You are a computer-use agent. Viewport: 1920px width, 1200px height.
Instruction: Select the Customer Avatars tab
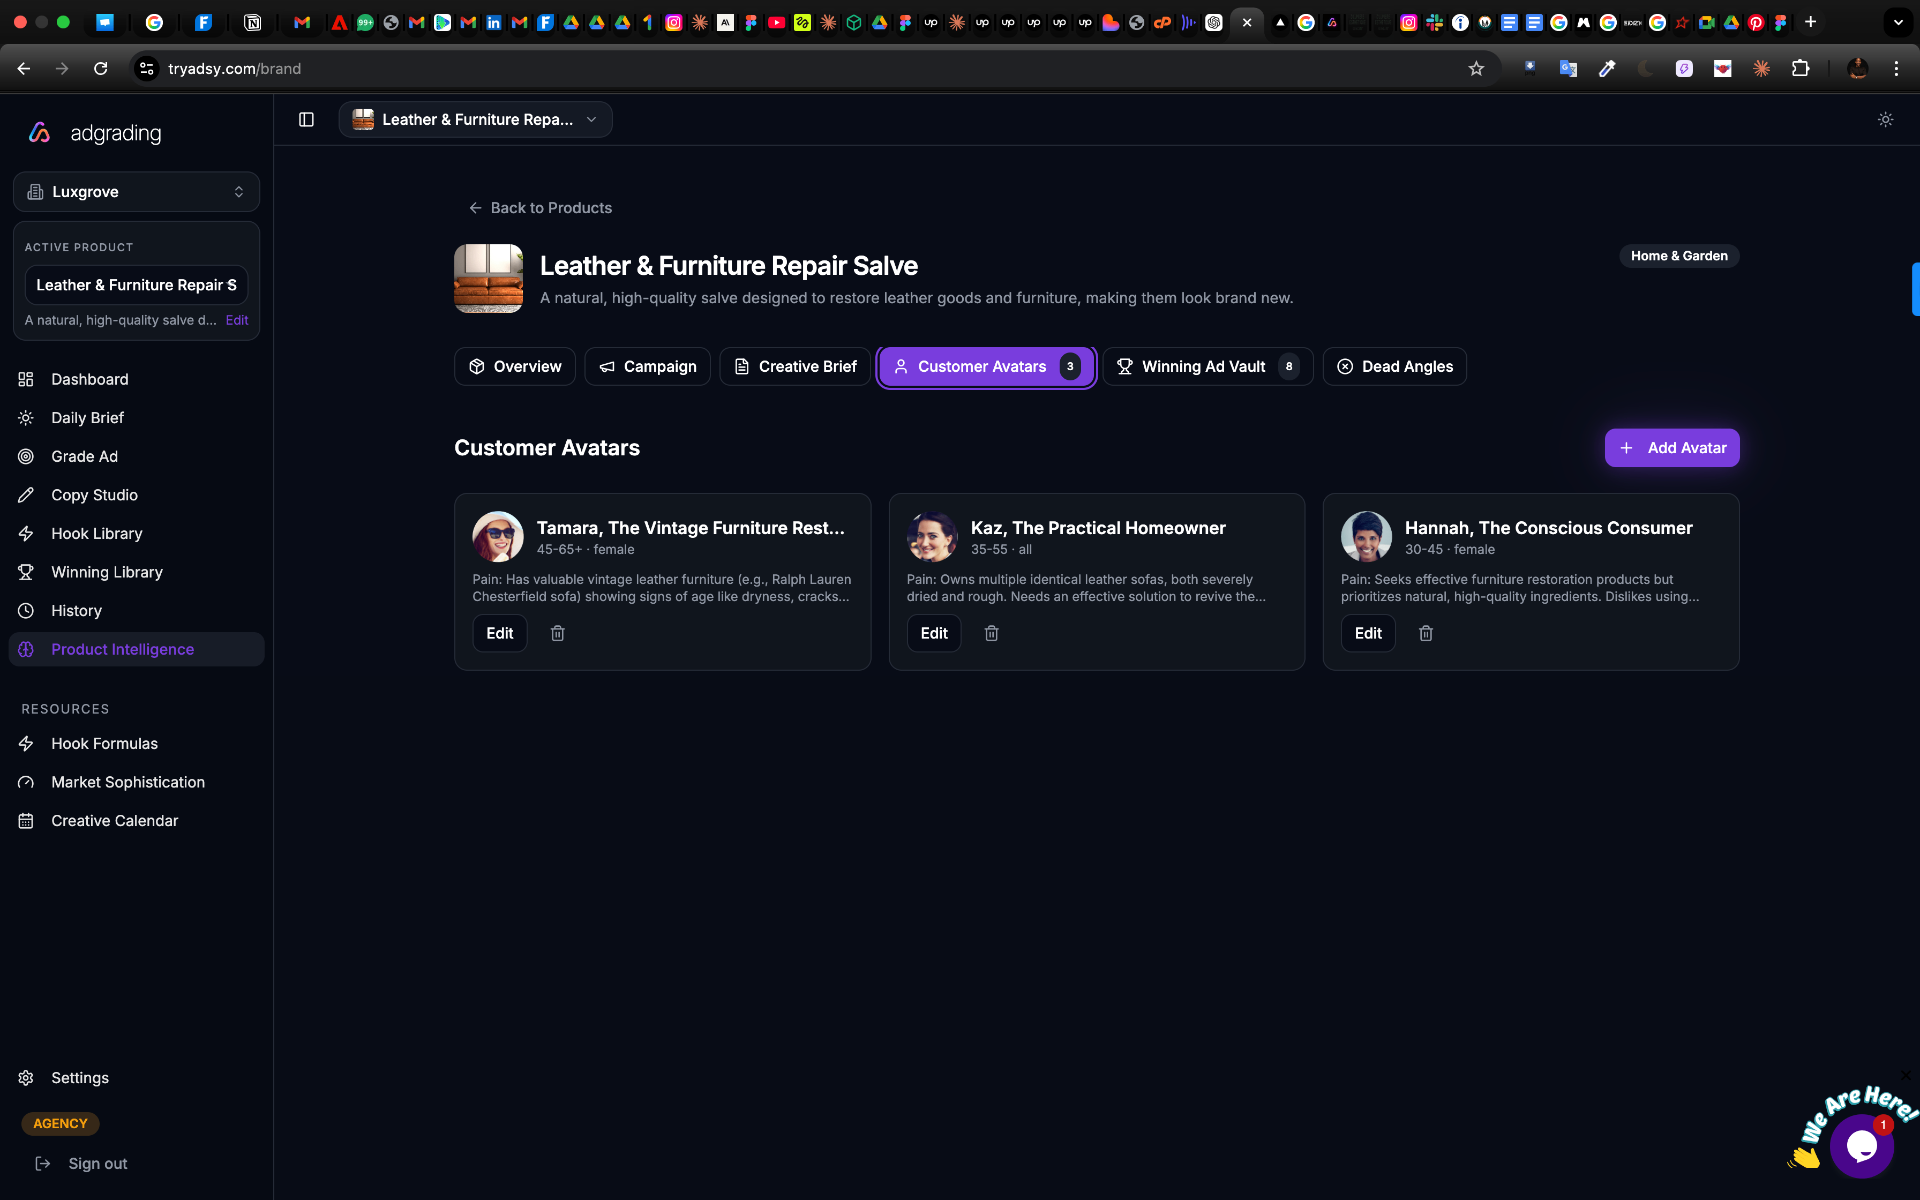pyautogui.click(x=987, y=367)
